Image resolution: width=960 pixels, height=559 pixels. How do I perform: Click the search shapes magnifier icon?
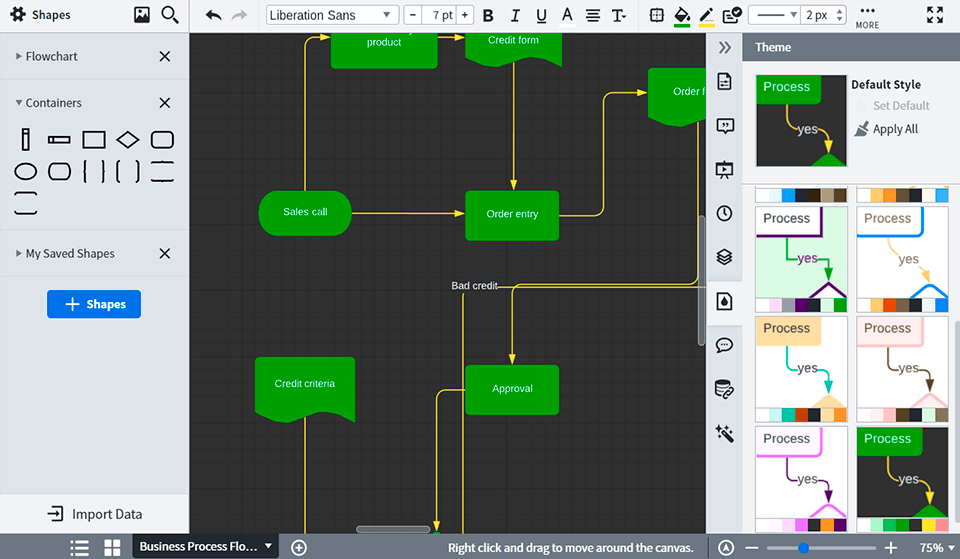pyautogui.click(x=170, y=15)
